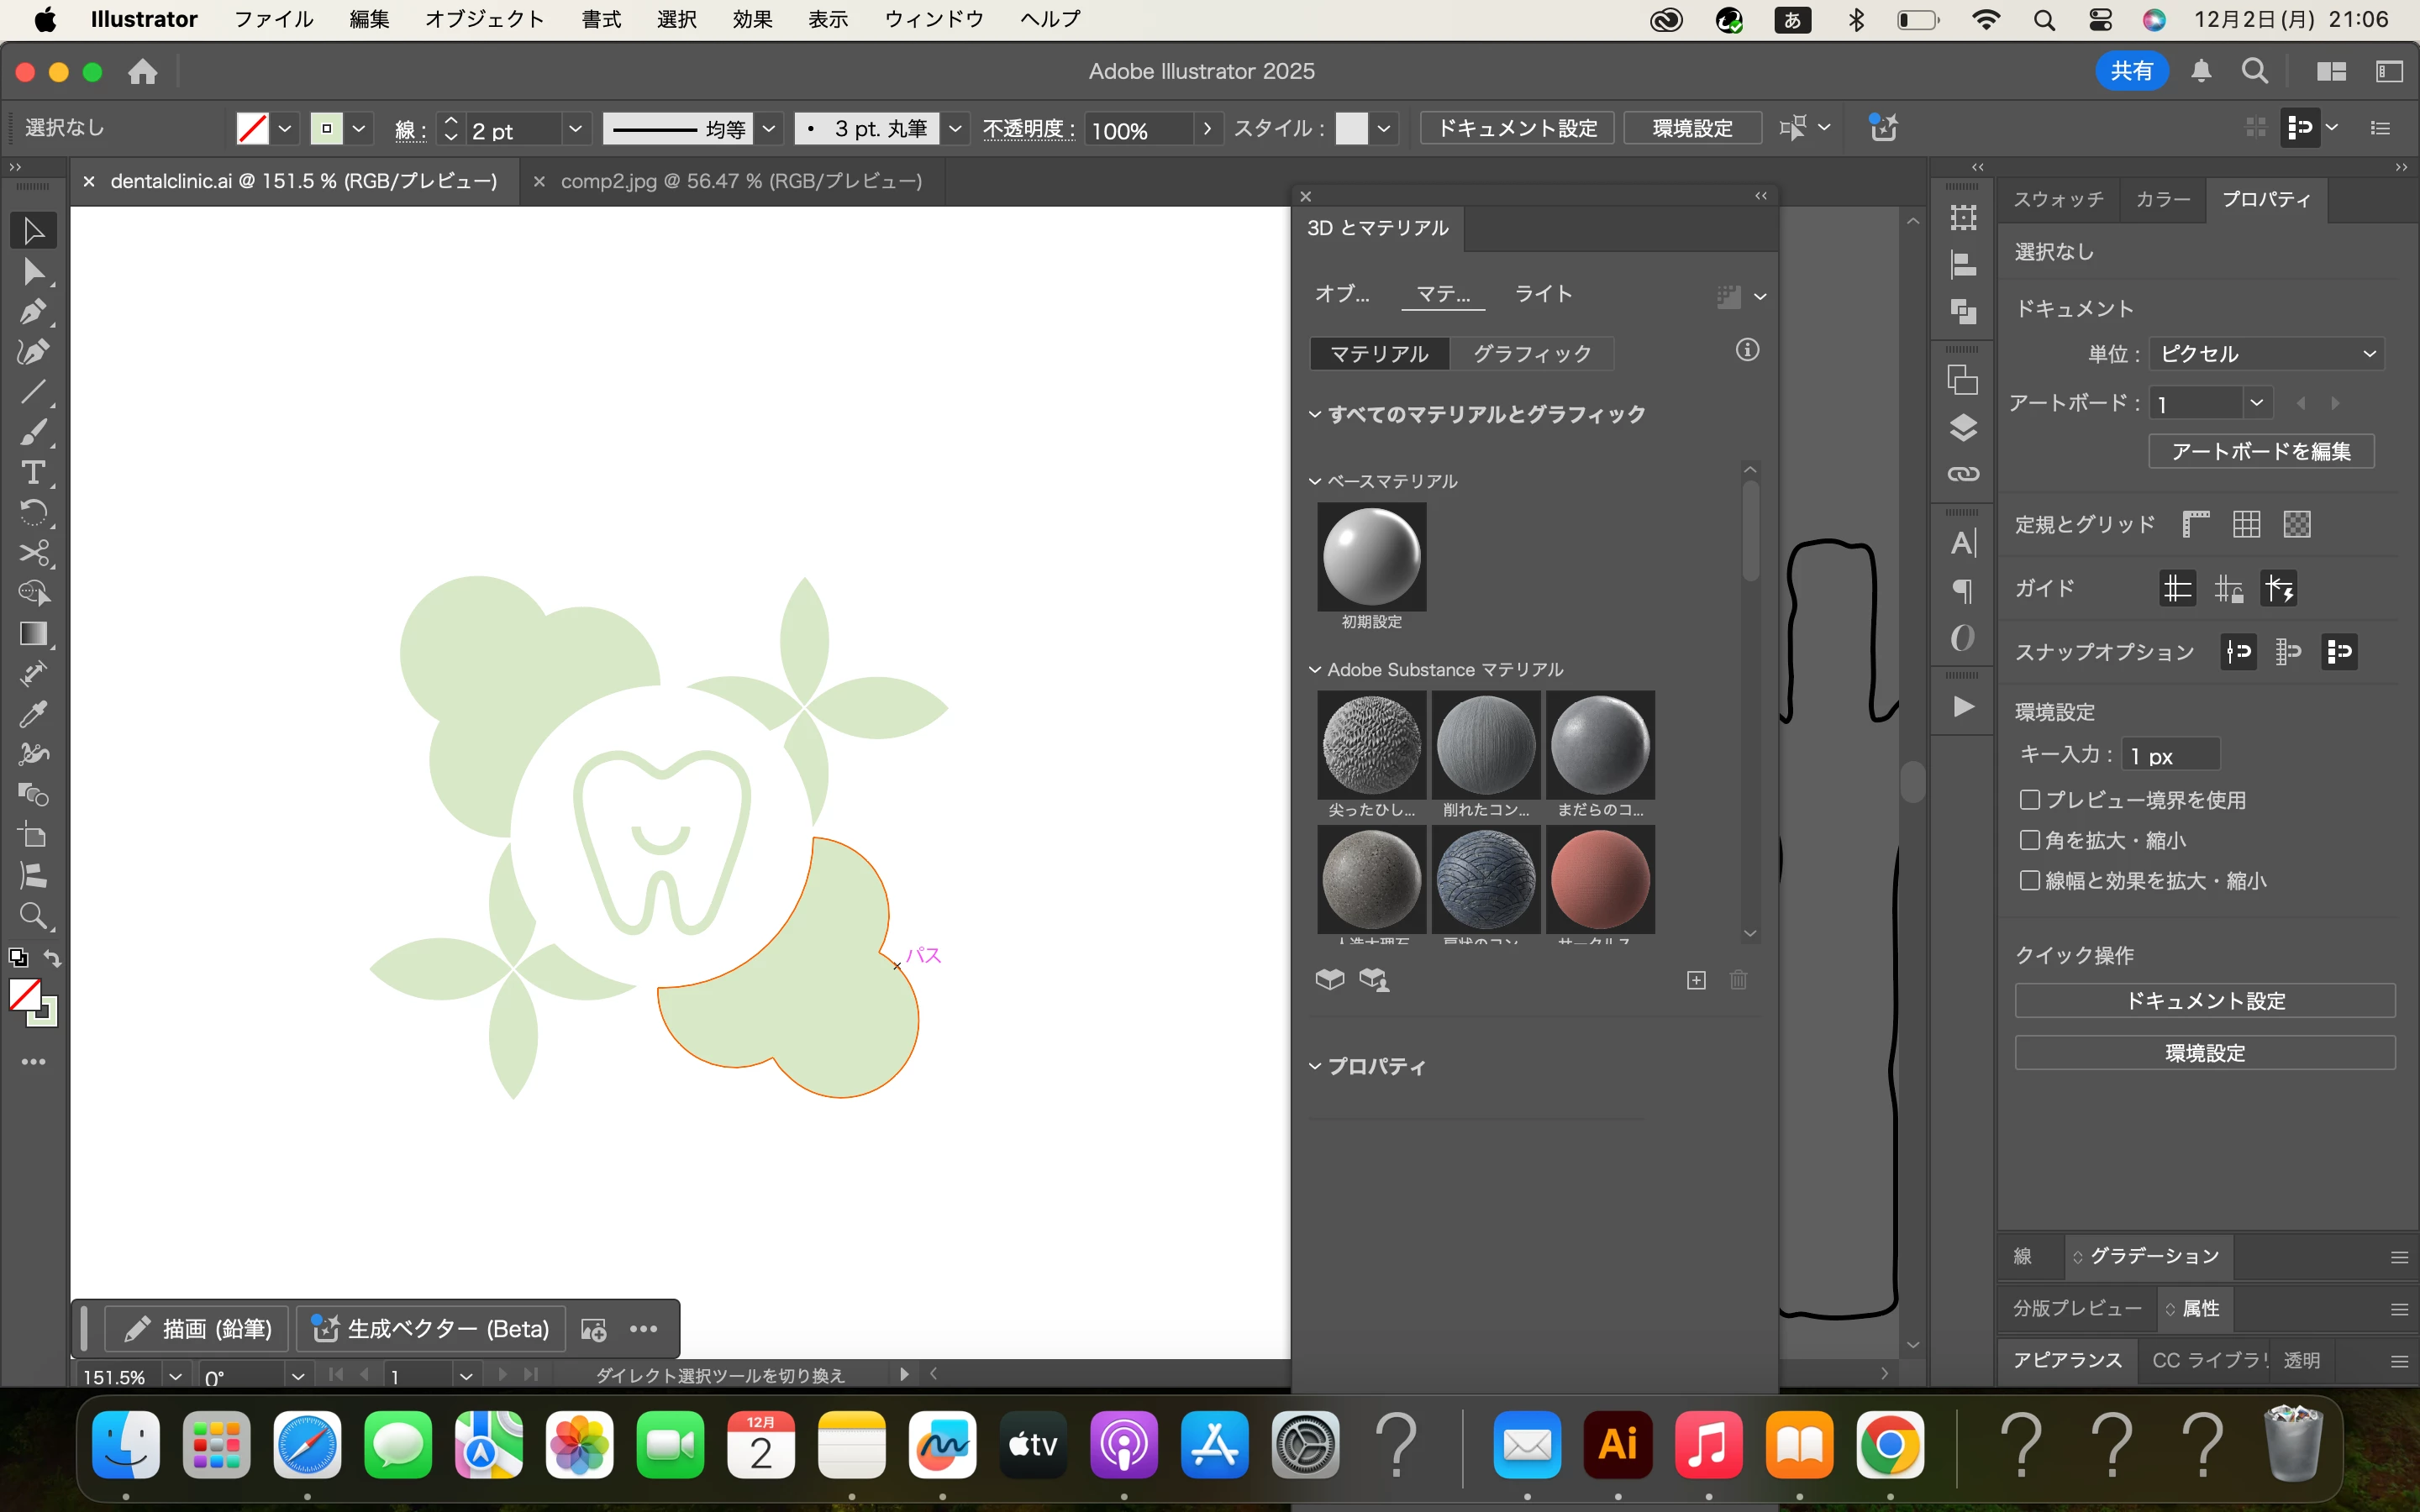The height and width of the screenshot is (1512, 2420).
Task: Click the Layers panel icon
Action: click(1963, 428)
